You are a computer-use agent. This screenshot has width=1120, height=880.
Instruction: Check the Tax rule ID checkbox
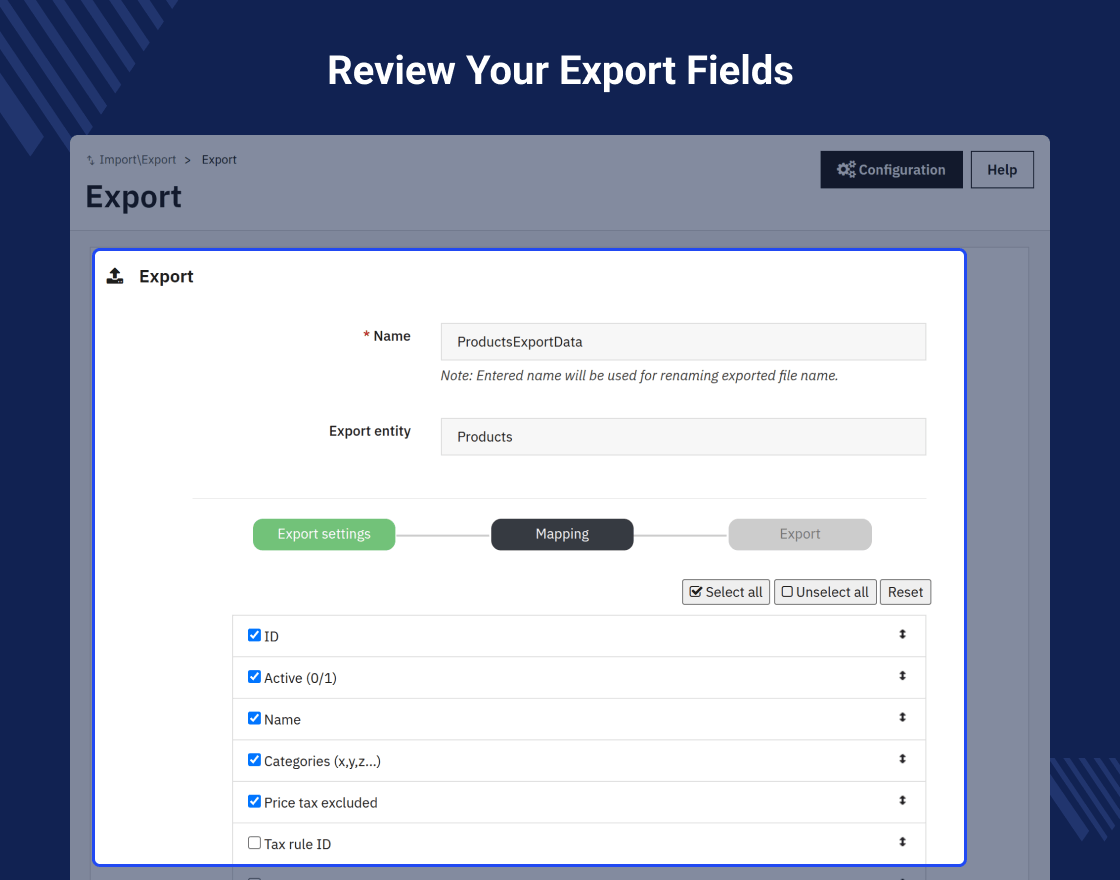click(x=254, y=842)
